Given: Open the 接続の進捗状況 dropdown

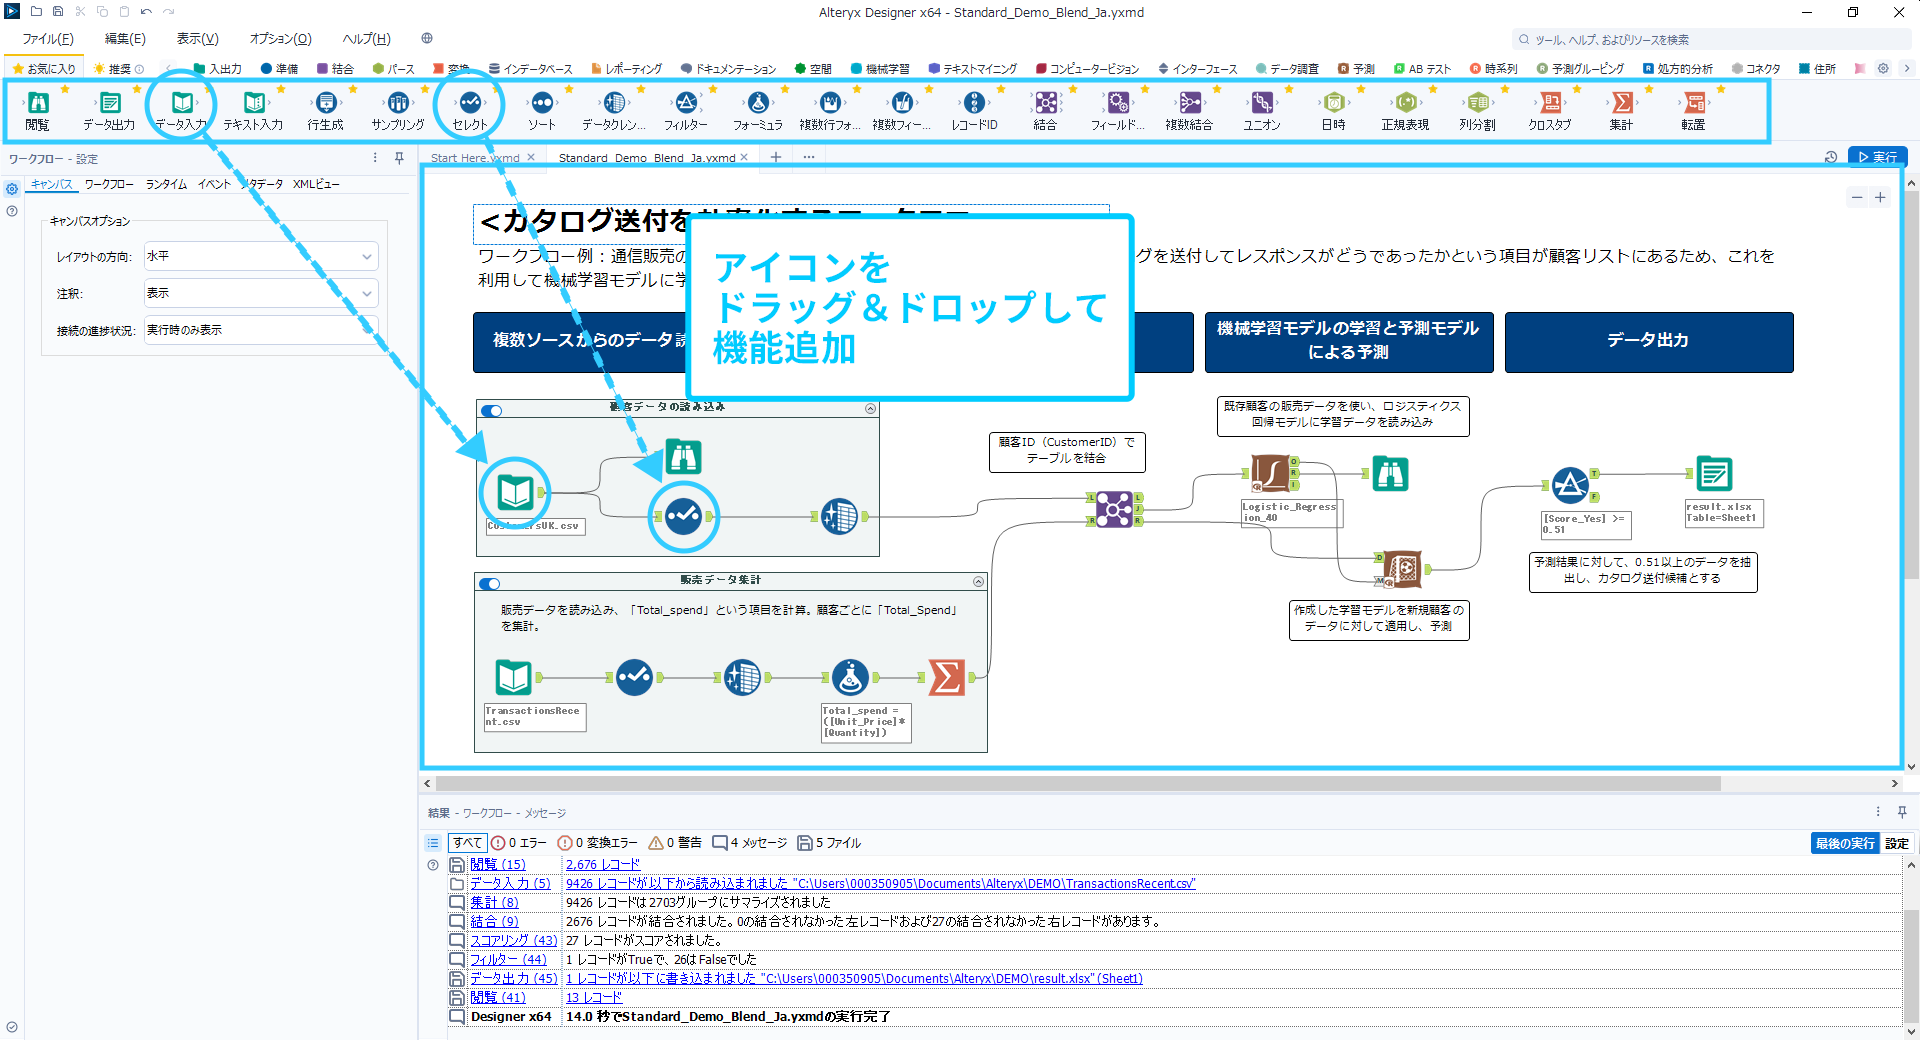Looking at the screenshot, I should tap(261, 330).
